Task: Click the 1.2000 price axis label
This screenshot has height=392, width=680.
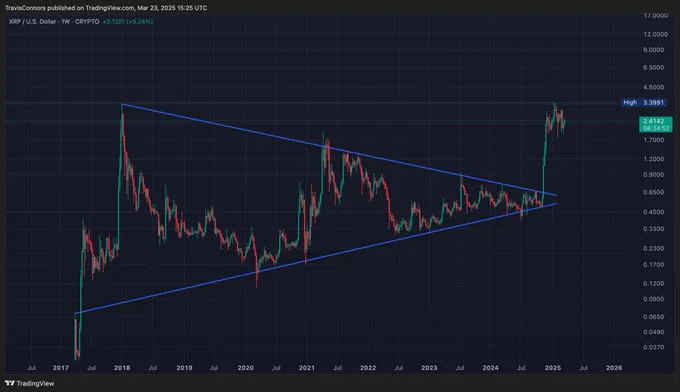Action: click(655, 159)
